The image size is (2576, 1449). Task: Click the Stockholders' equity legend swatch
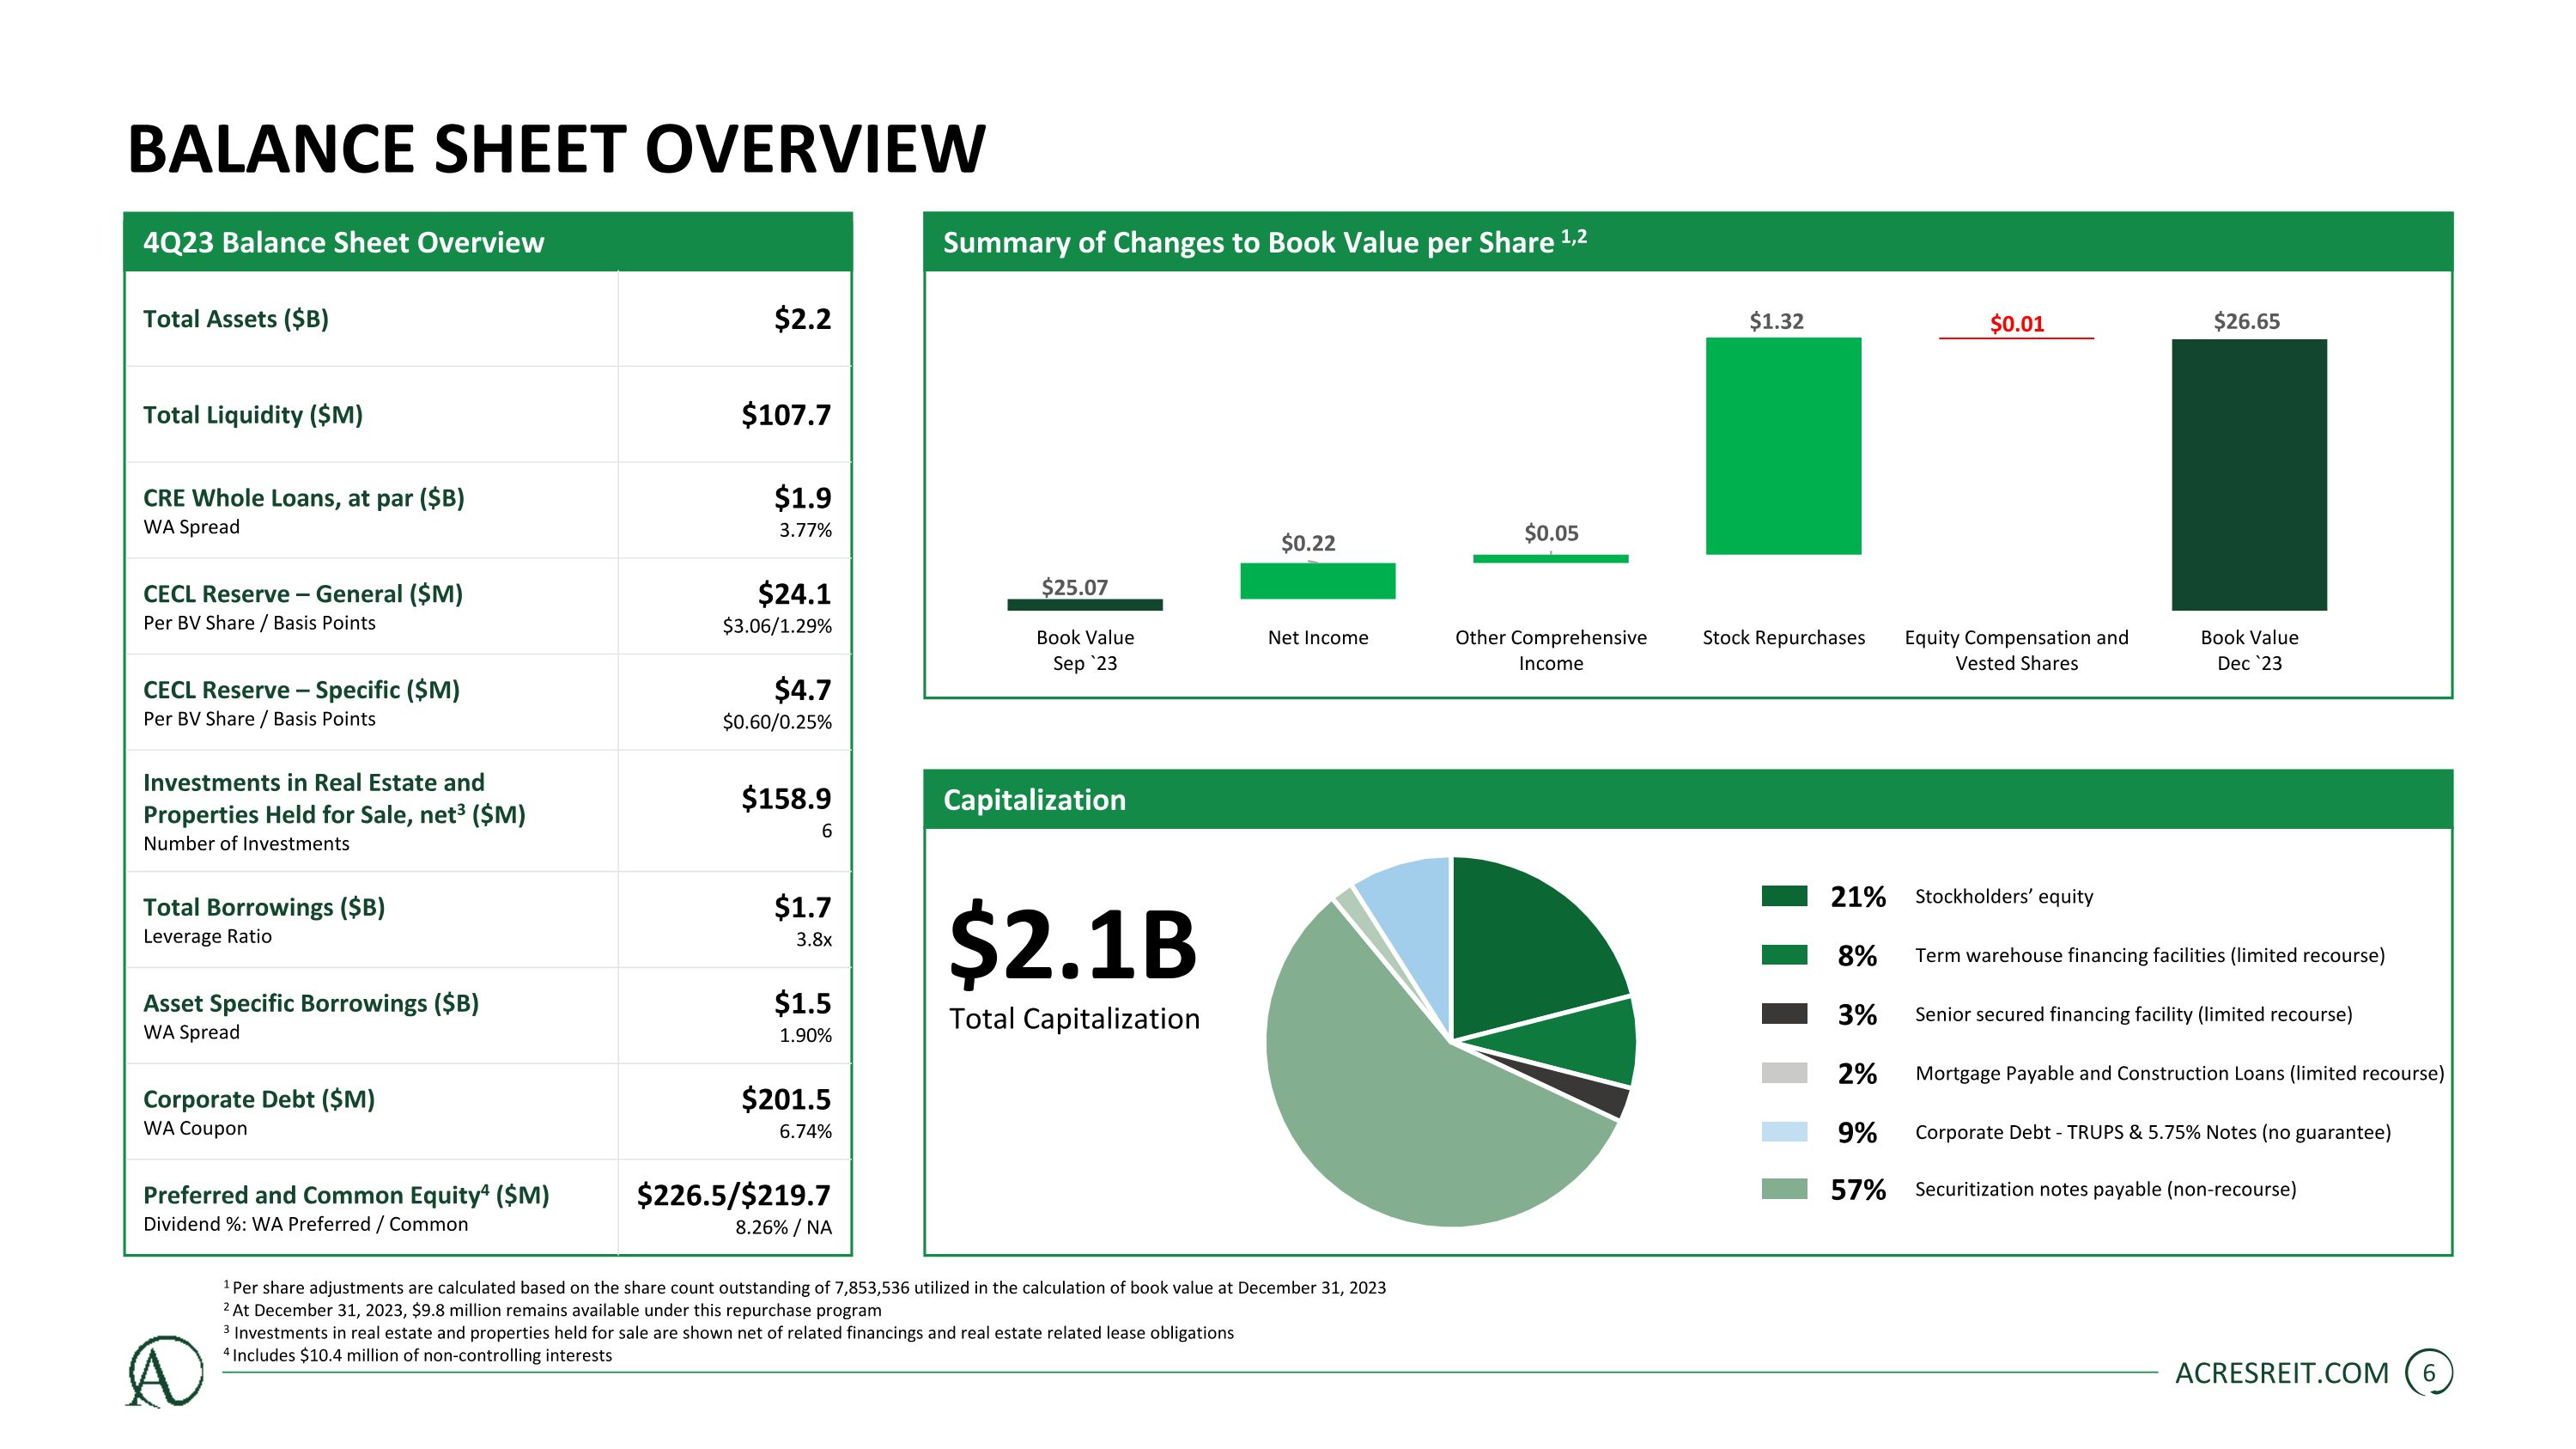pyautogui.click(x=1784, y=896)
